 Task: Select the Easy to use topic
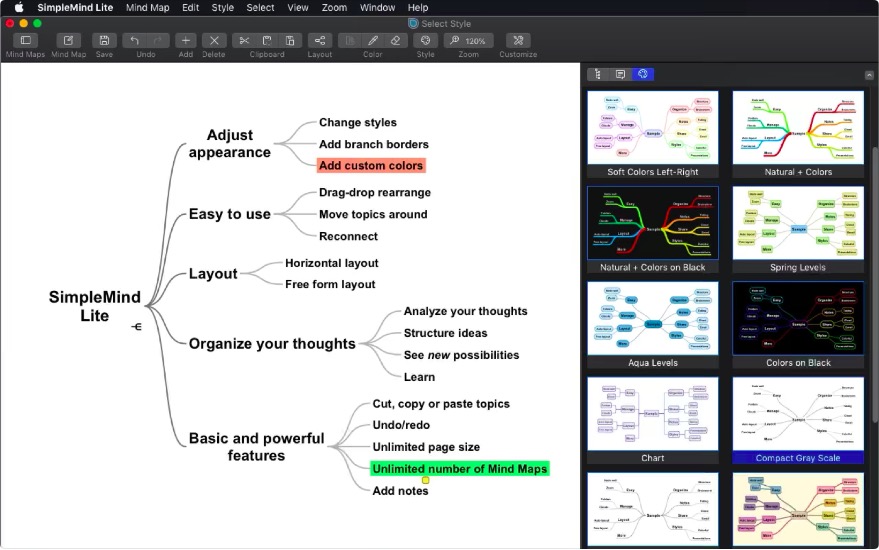[x=230, y=214]
